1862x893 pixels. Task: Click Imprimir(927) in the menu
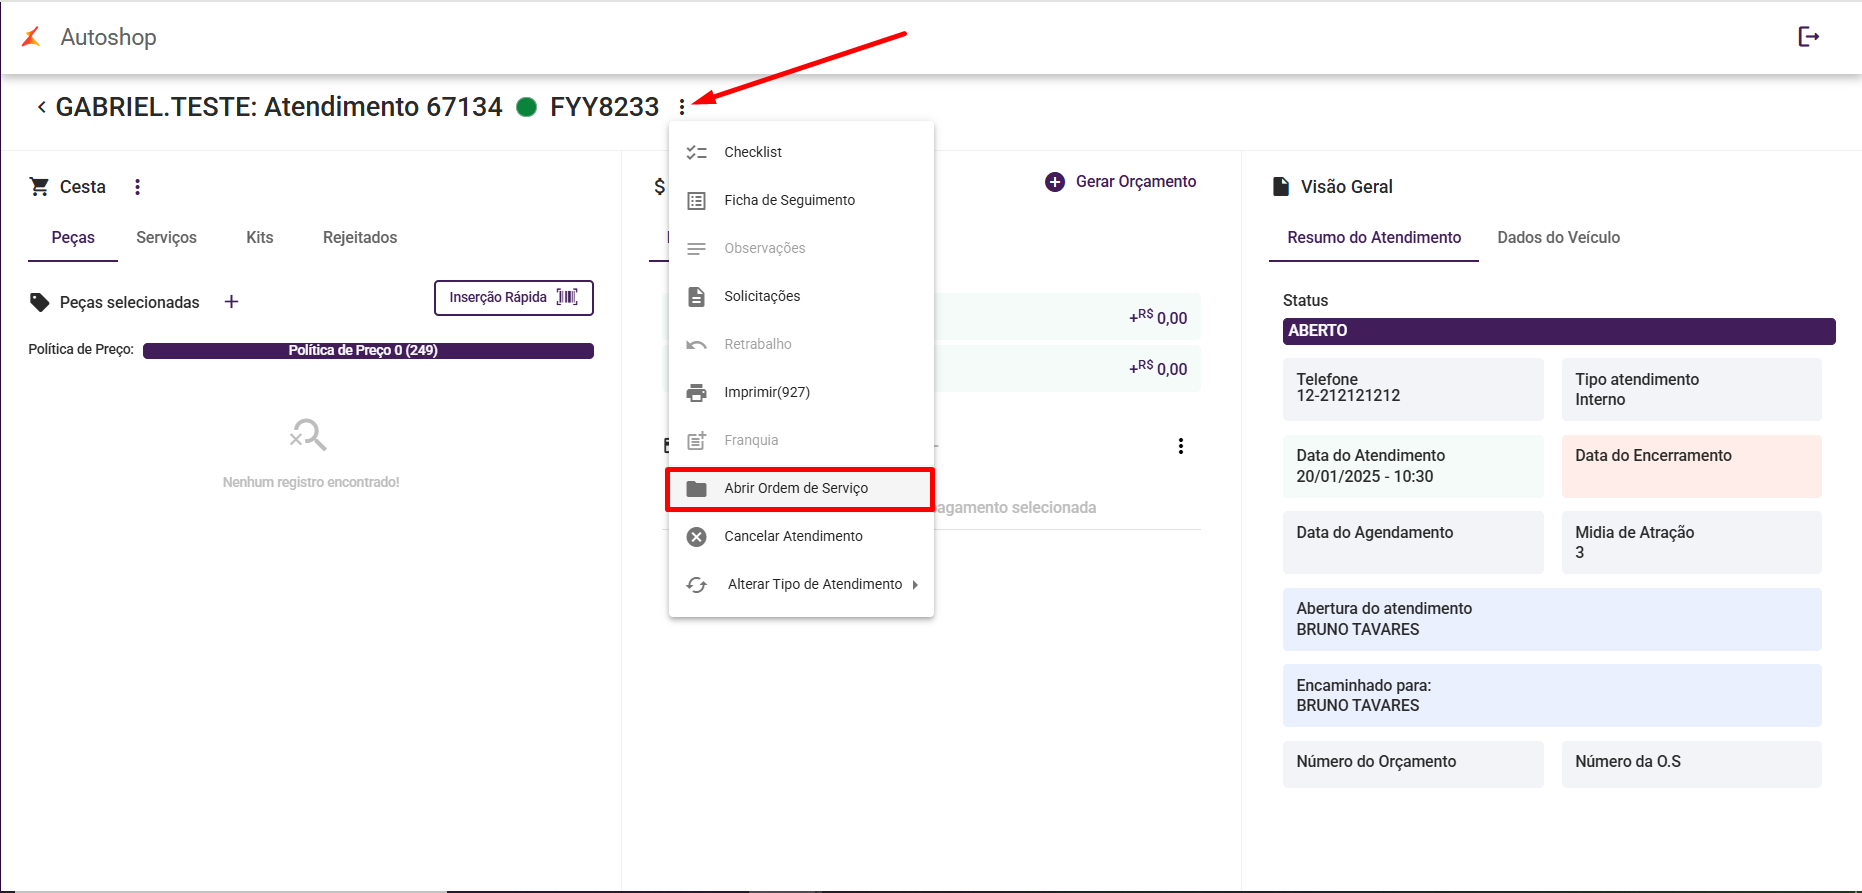[767, 392]
